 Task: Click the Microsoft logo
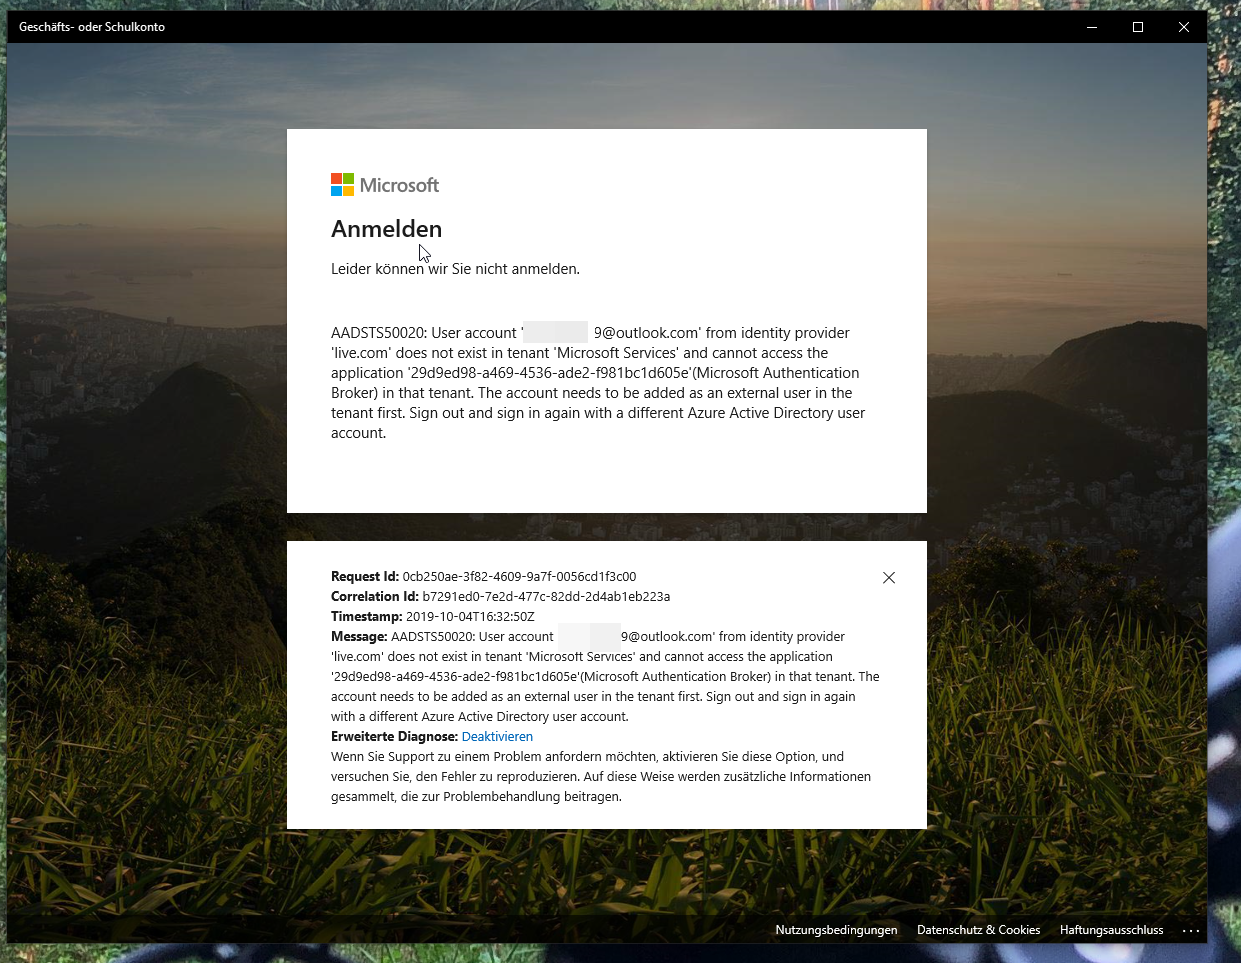click(x=385, y=185)
